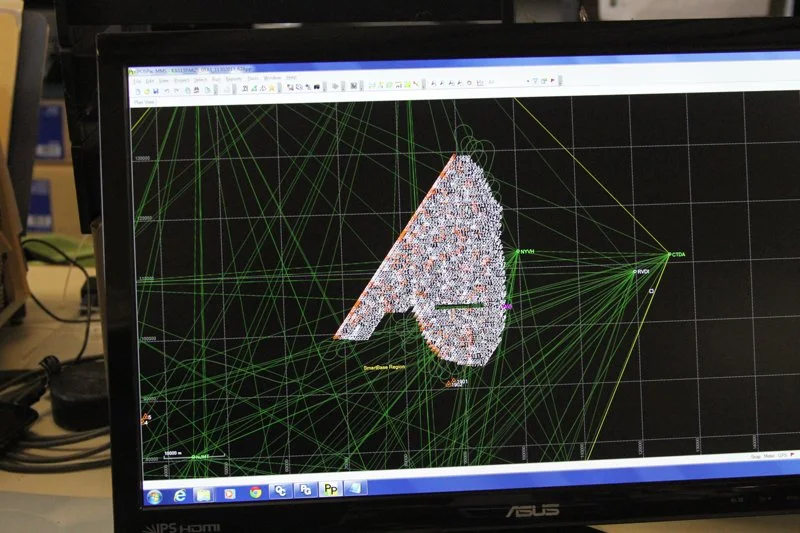
Task: Open the Project menu
Action: pyautogui.click(x=182, y=81)
